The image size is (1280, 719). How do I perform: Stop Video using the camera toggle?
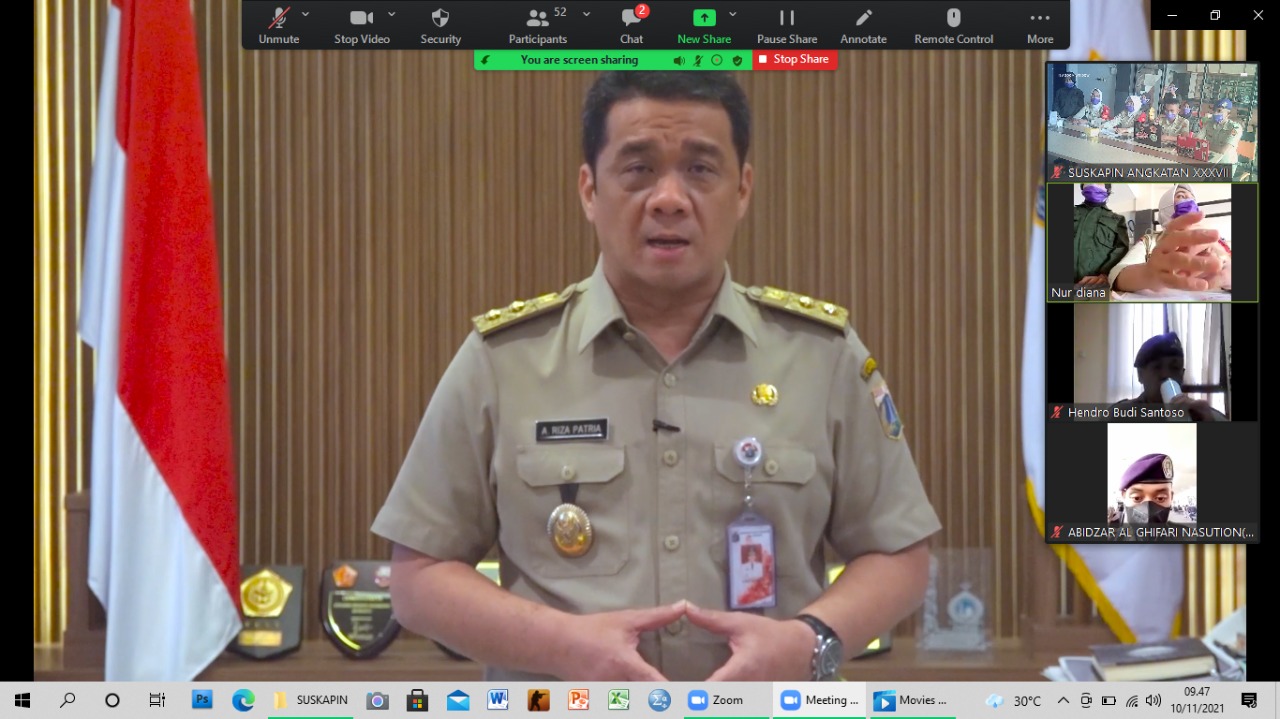(x=361, y=25)
